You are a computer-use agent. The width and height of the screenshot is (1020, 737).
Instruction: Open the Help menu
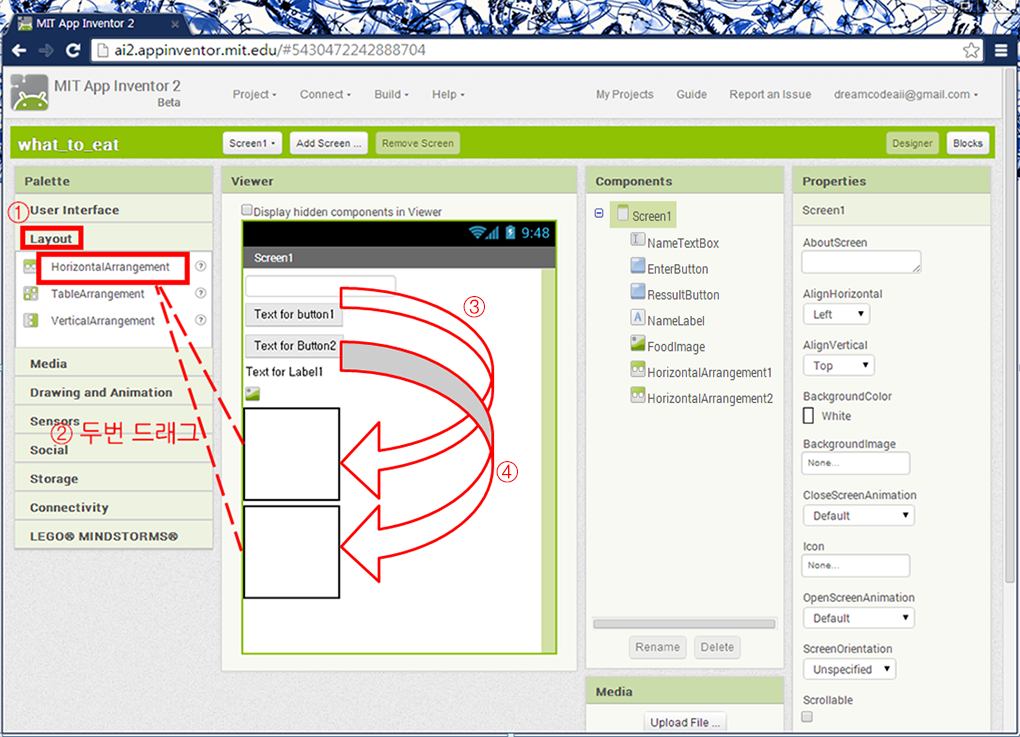[448, 94]
